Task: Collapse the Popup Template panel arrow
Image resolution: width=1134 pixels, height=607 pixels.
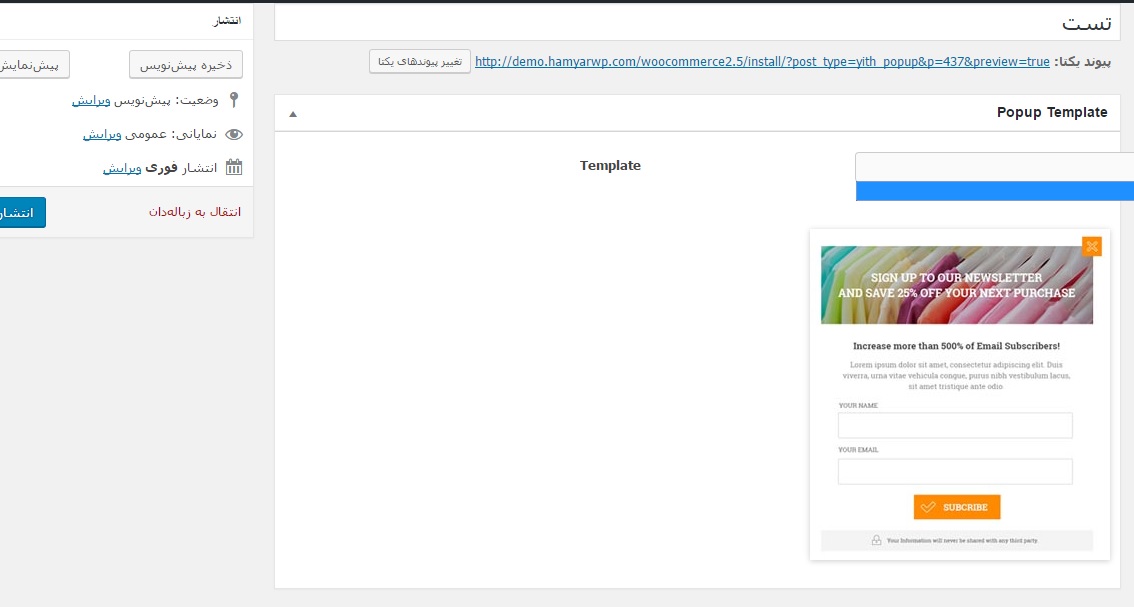Action: 293,114
